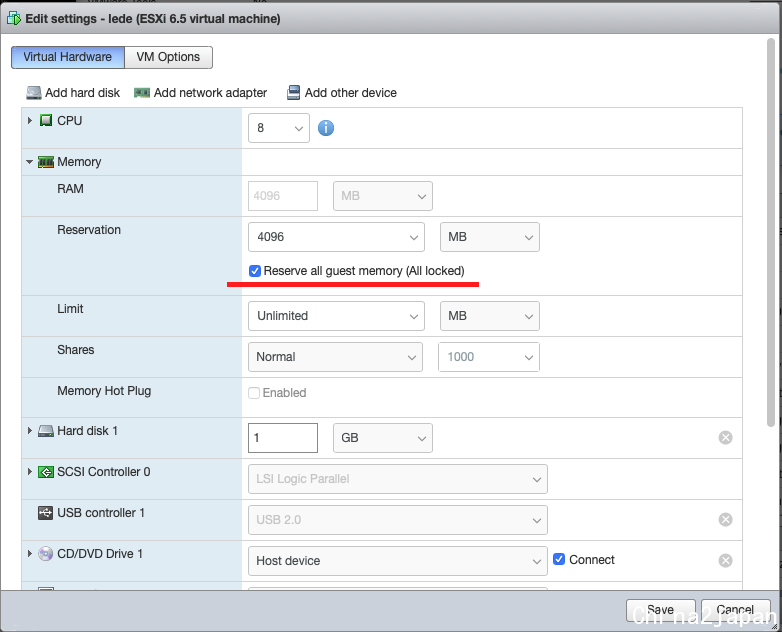The width and height of the screenshot is (782, 632).
Task: Click the Memory module icon
Action: tap(46, 162)
